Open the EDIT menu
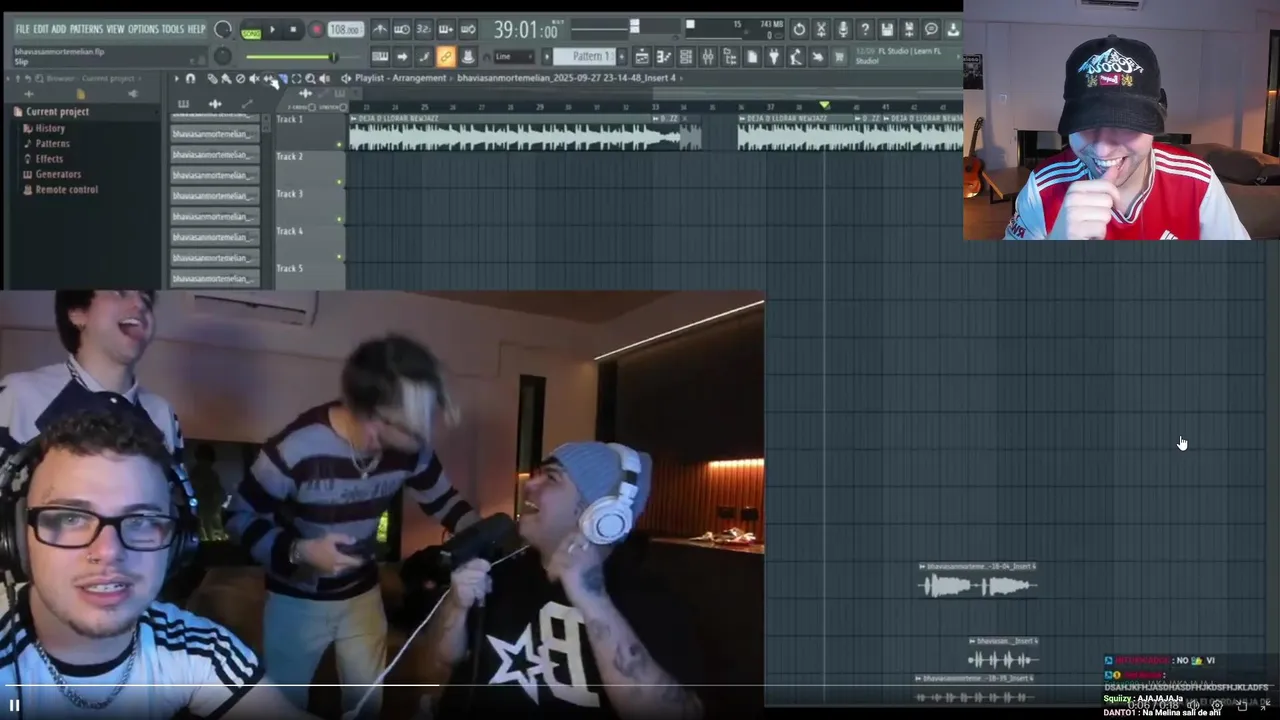Screen dimensions: 1280x720 41,29
